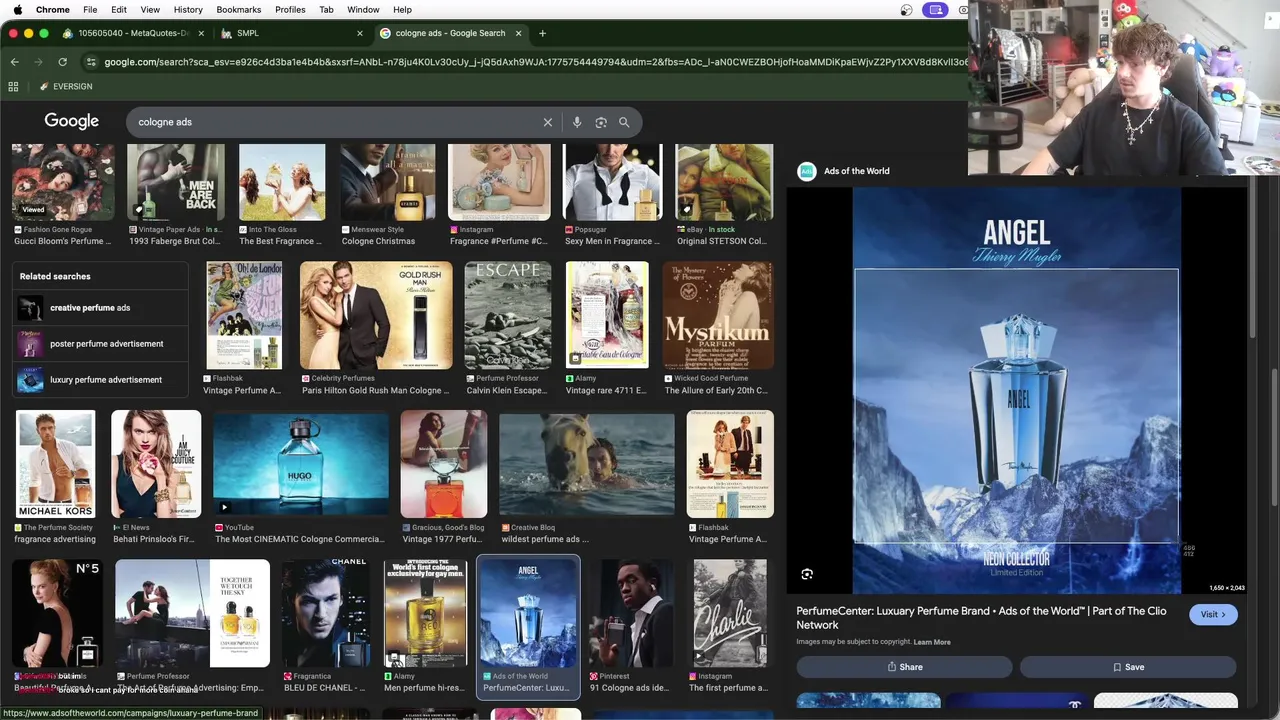Open the Charlie first perfume ad thumbnail
1280x720 pixels.
tap(730, 612)
